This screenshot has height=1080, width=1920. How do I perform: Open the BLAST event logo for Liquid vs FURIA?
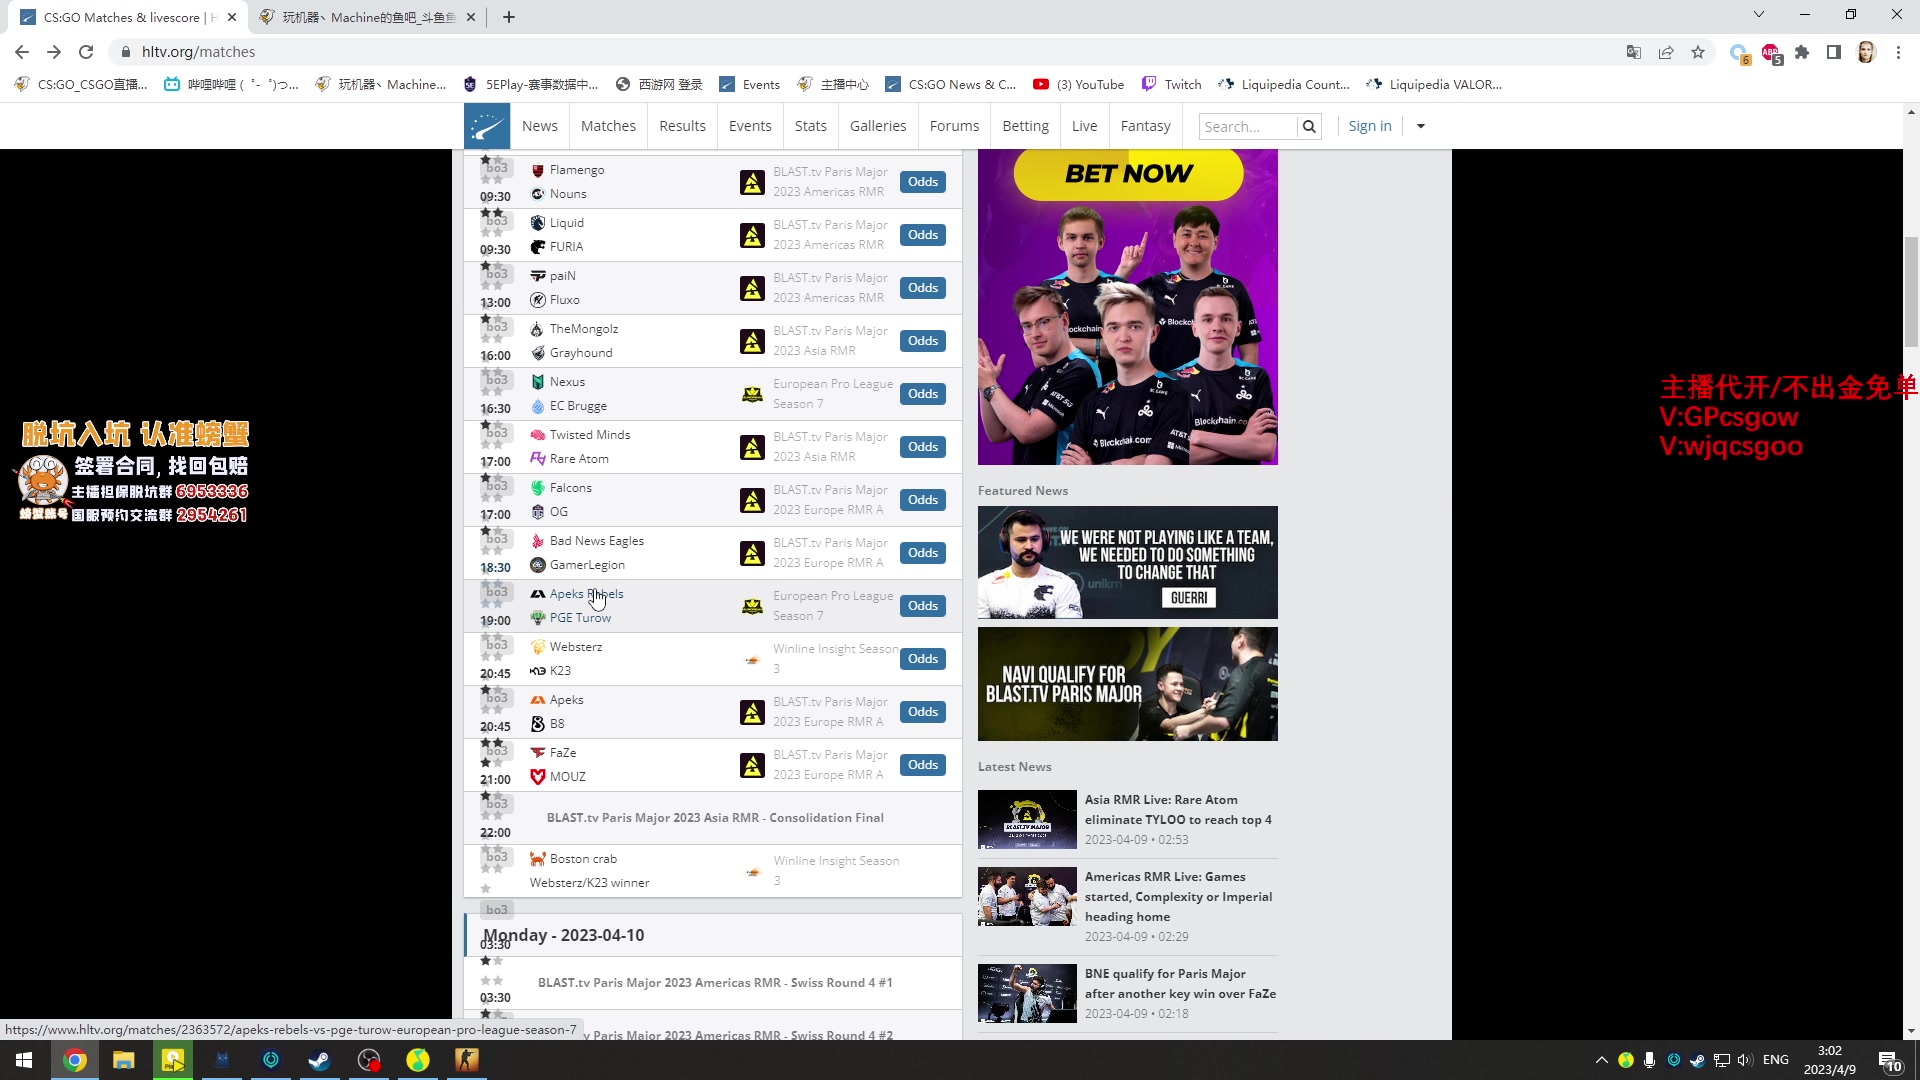752,235
